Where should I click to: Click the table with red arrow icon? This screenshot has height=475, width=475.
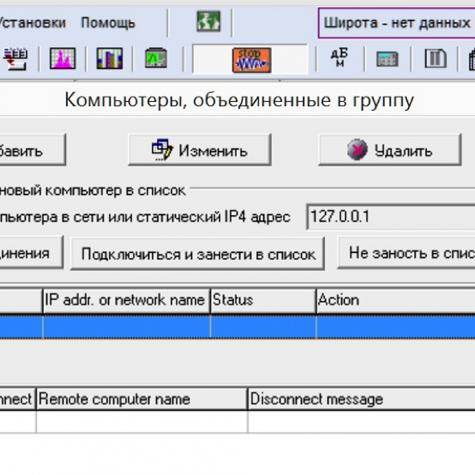tap(15, 59)
